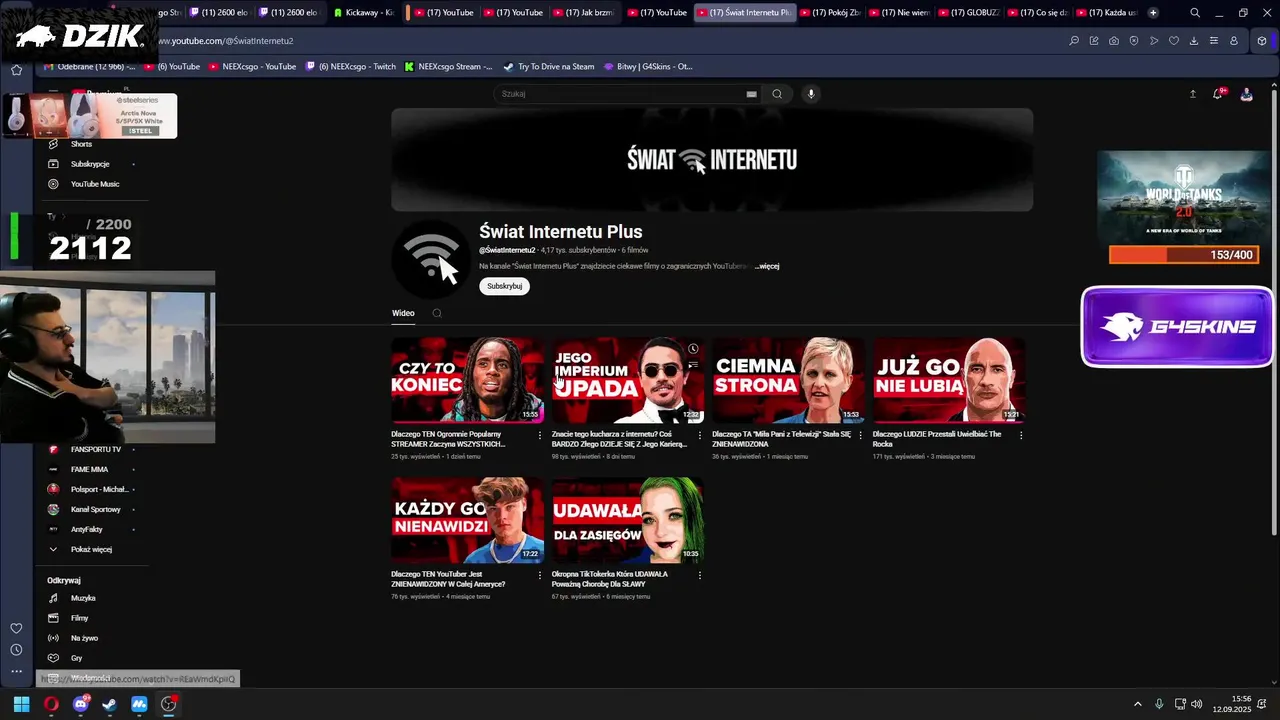Click the Opera tab search magnifier

click(x=1195, y=13)
